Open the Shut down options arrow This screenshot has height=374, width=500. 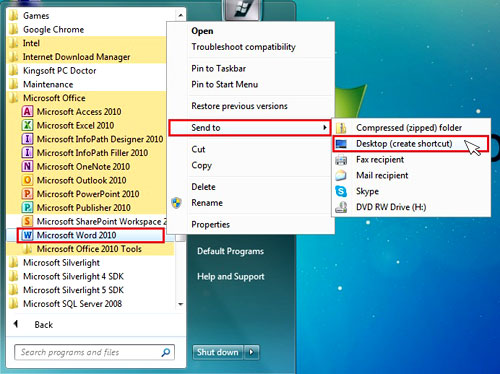(x=252, y=352)
